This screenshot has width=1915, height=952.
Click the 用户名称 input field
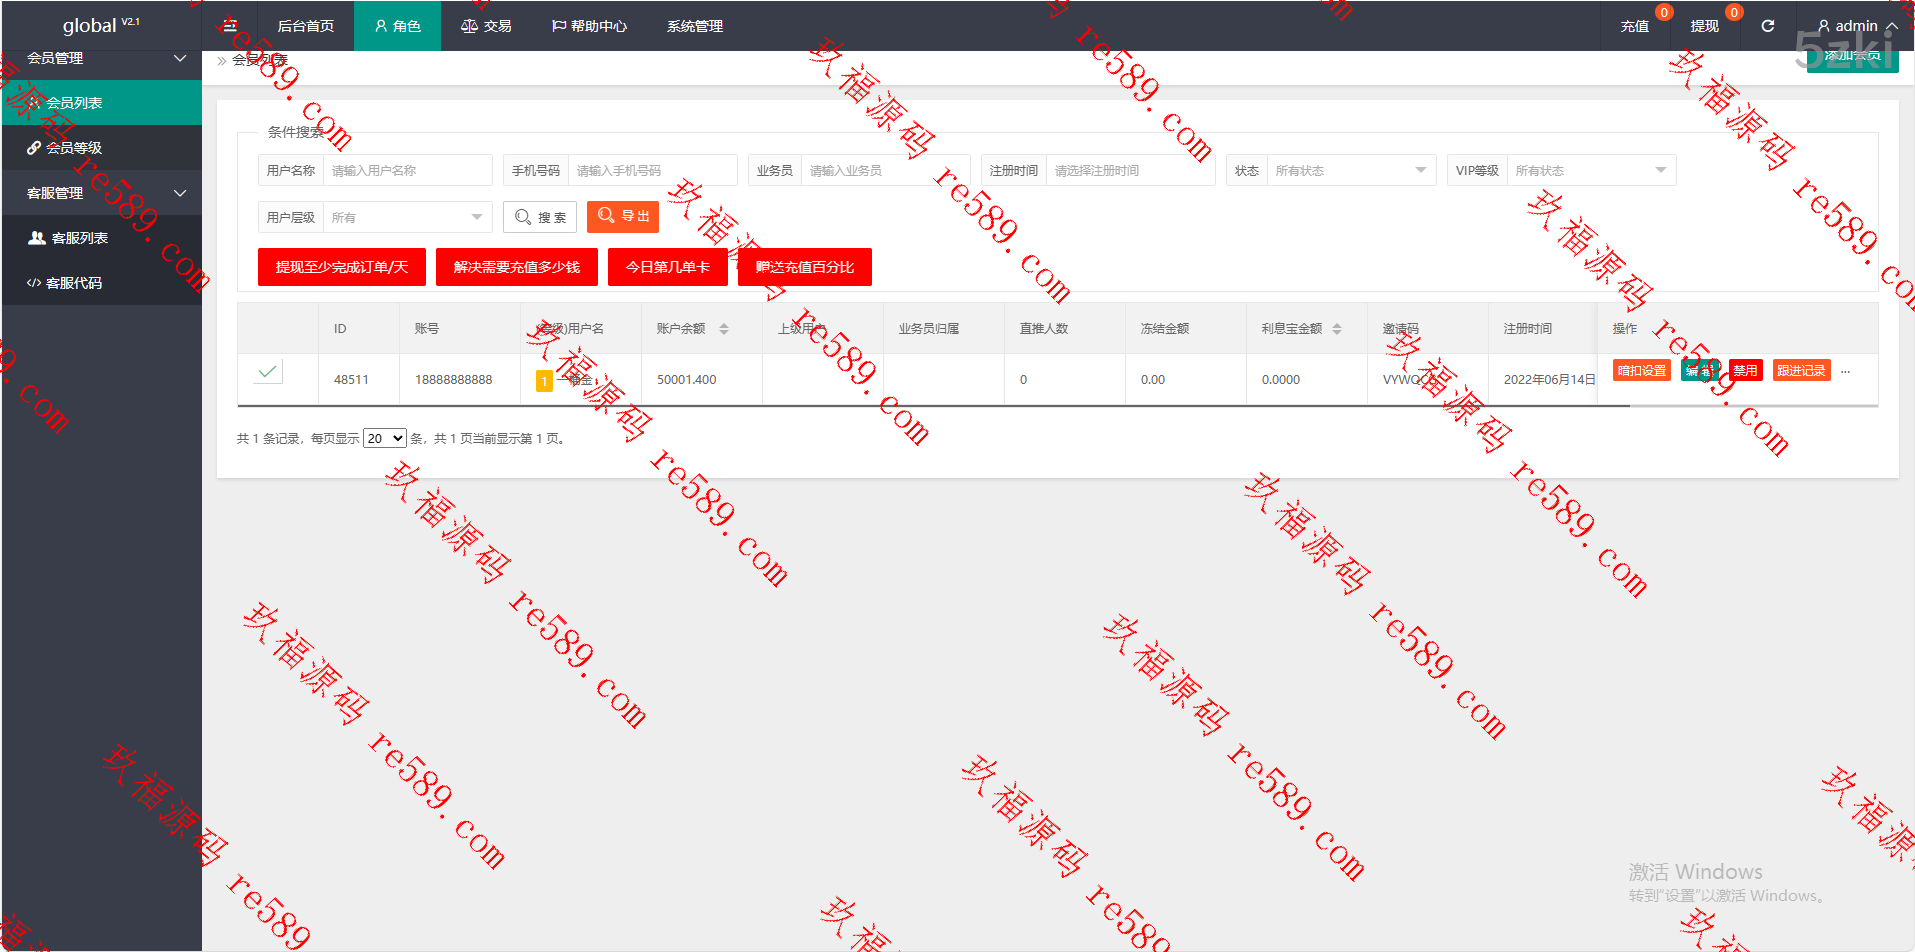407,171
